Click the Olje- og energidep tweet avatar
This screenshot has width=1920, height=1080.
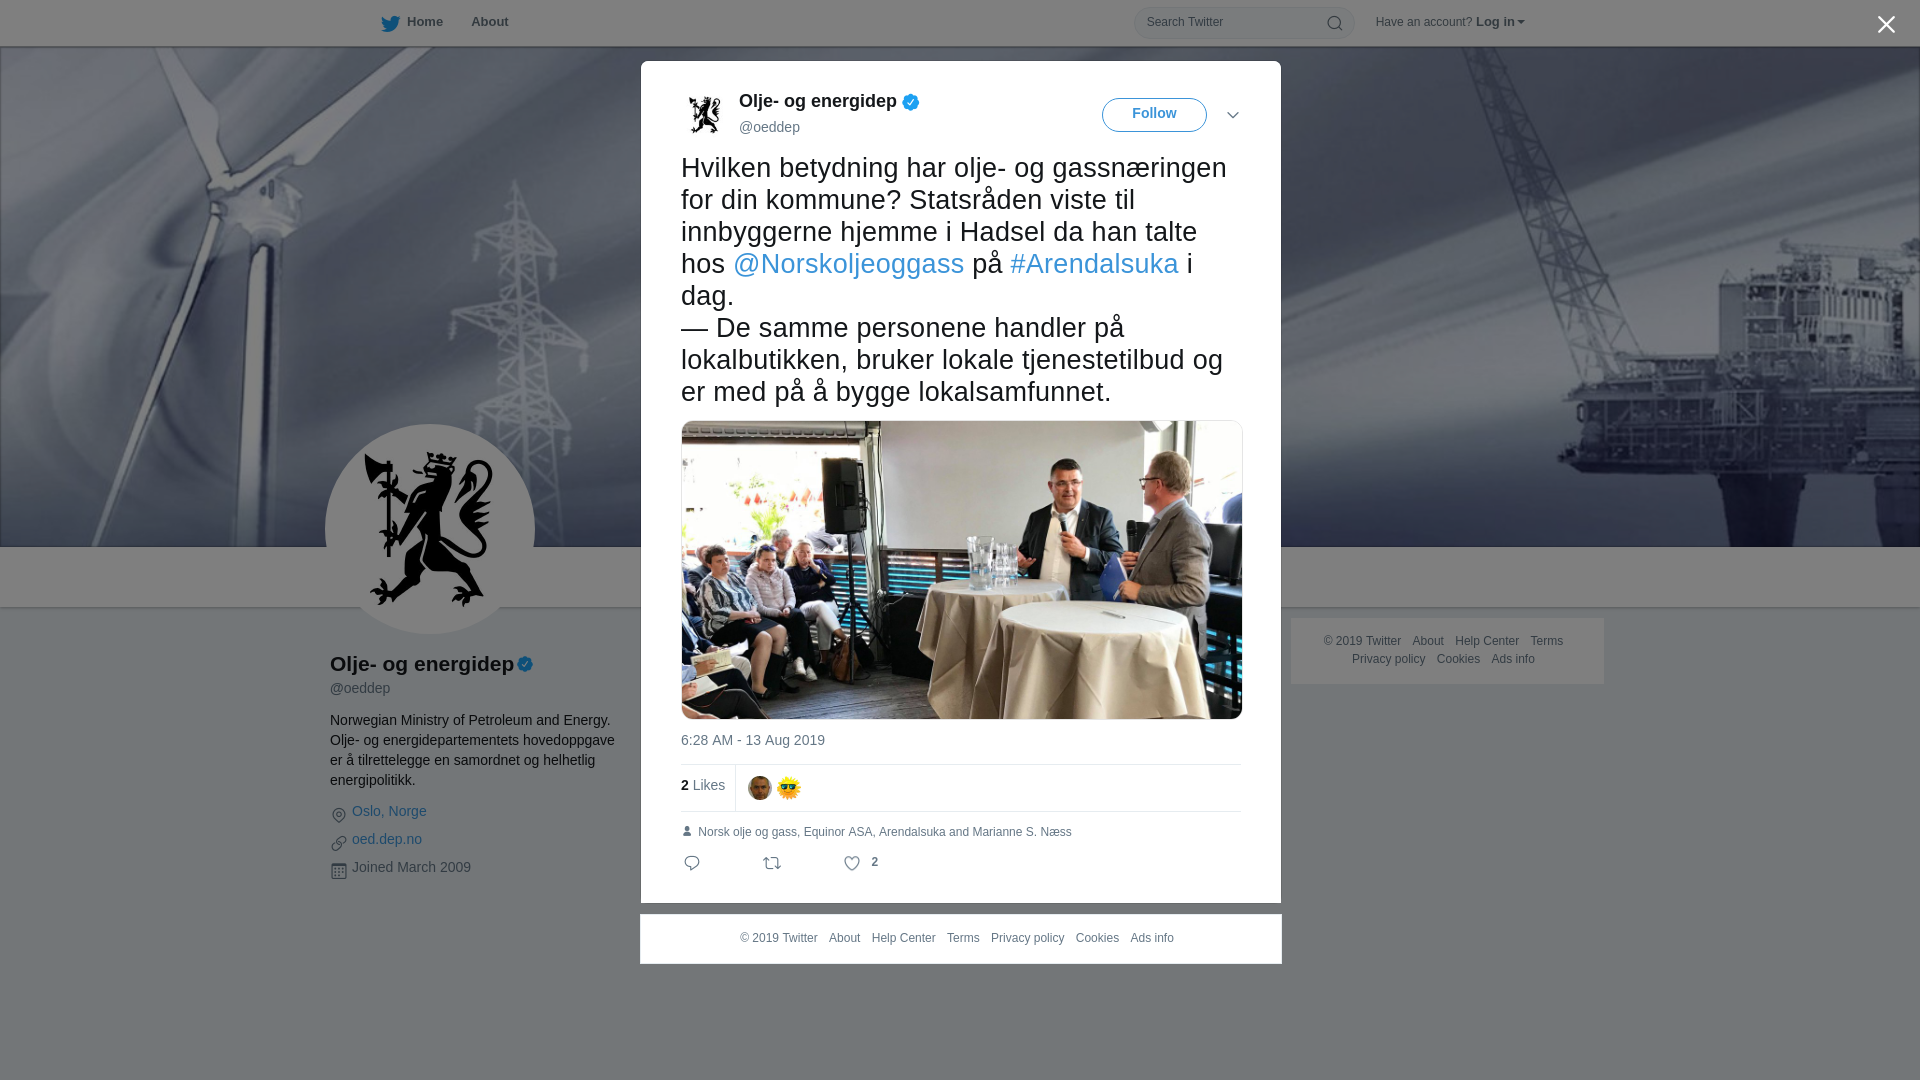tap(705, 114)
